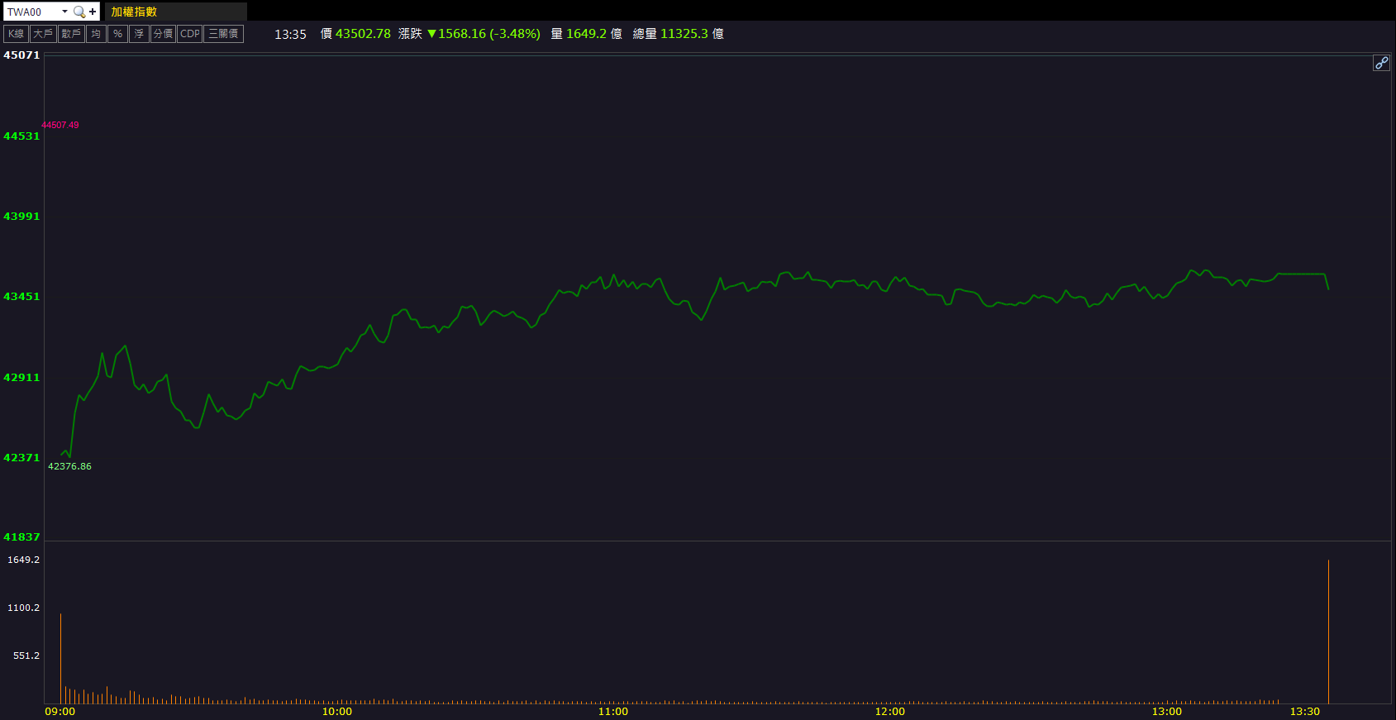1396x720 pixels.
Task: Click the opening volume bar at 09:00
Action: point(61,659)
